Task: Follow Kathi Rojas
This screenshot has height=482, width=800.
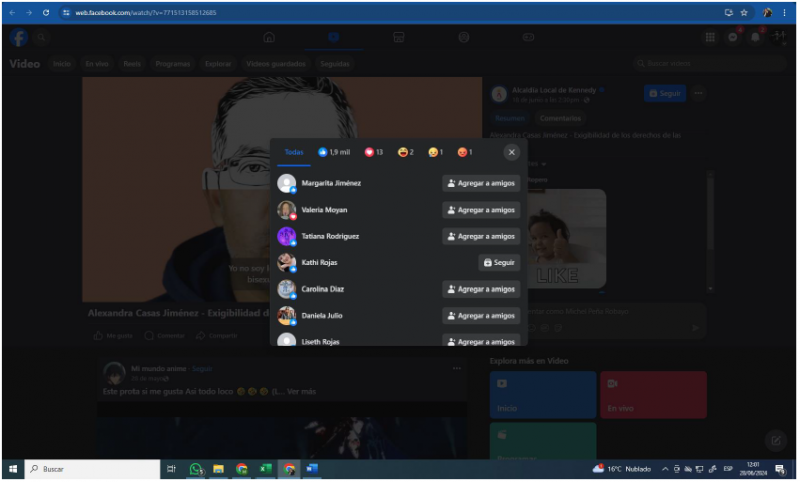Action: 500,263
